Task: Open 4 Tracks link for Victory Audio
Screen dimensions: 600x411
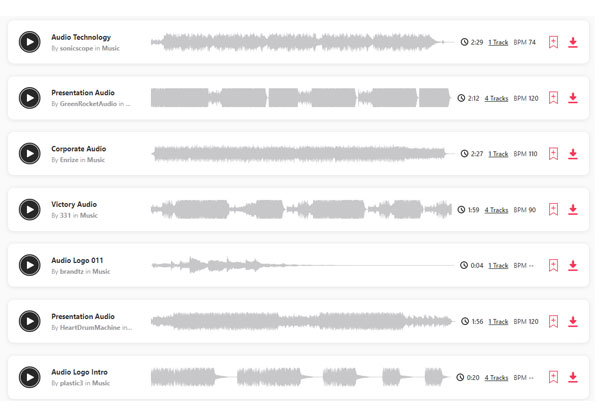Action: [x=496, y=210]
